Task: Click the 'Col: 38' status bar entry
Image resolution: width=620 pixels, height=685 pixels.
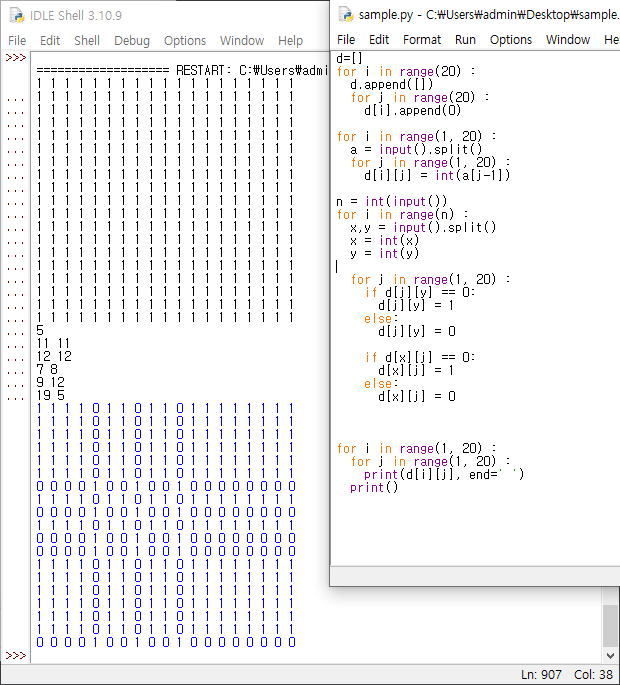Action: tap(593, 675)
